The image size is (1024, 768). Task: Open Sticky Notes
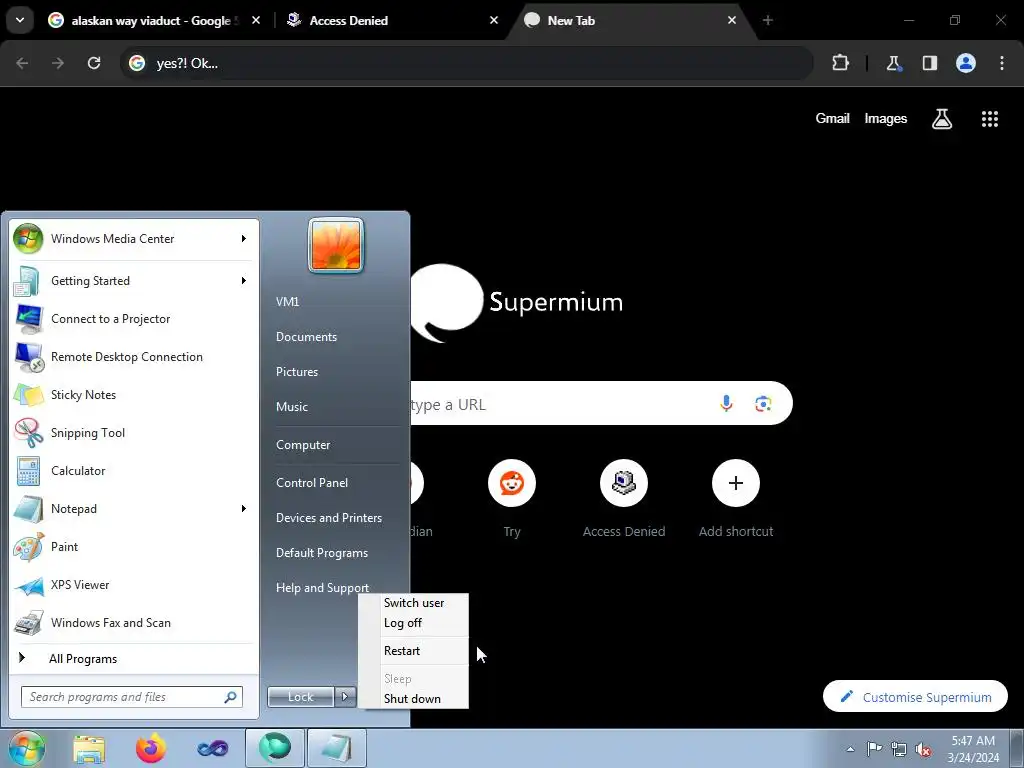[134, 394]
